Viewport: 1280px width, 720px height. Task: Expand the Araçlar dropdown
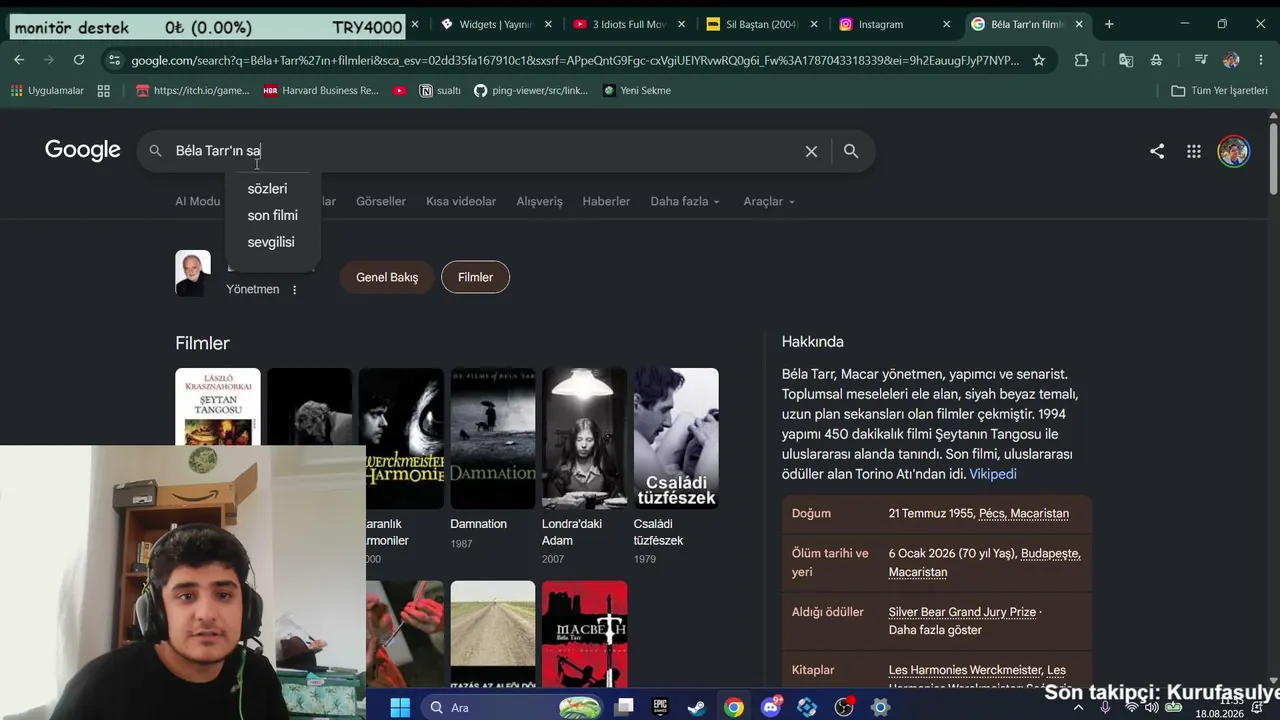pyautogui.click(x=769, y=201)
